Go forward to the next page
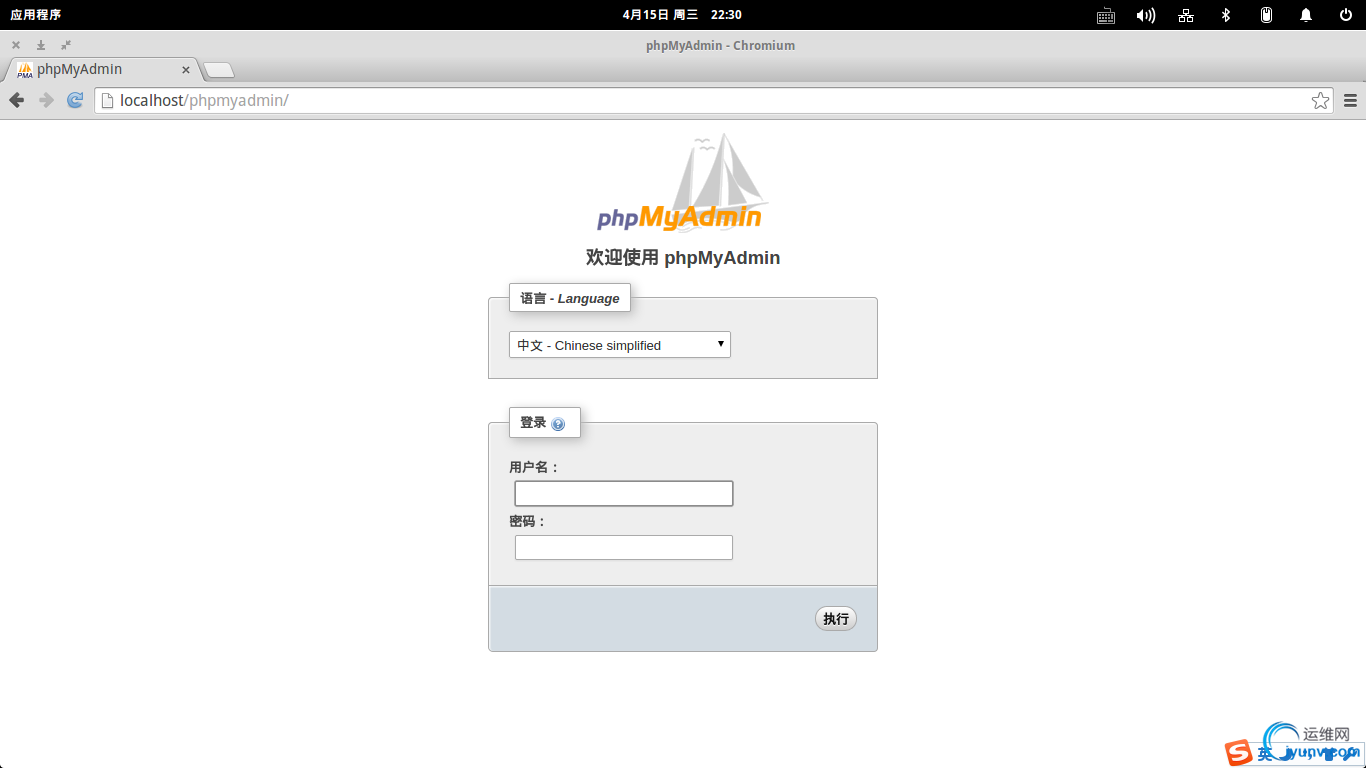 click(x=46, y=100)
